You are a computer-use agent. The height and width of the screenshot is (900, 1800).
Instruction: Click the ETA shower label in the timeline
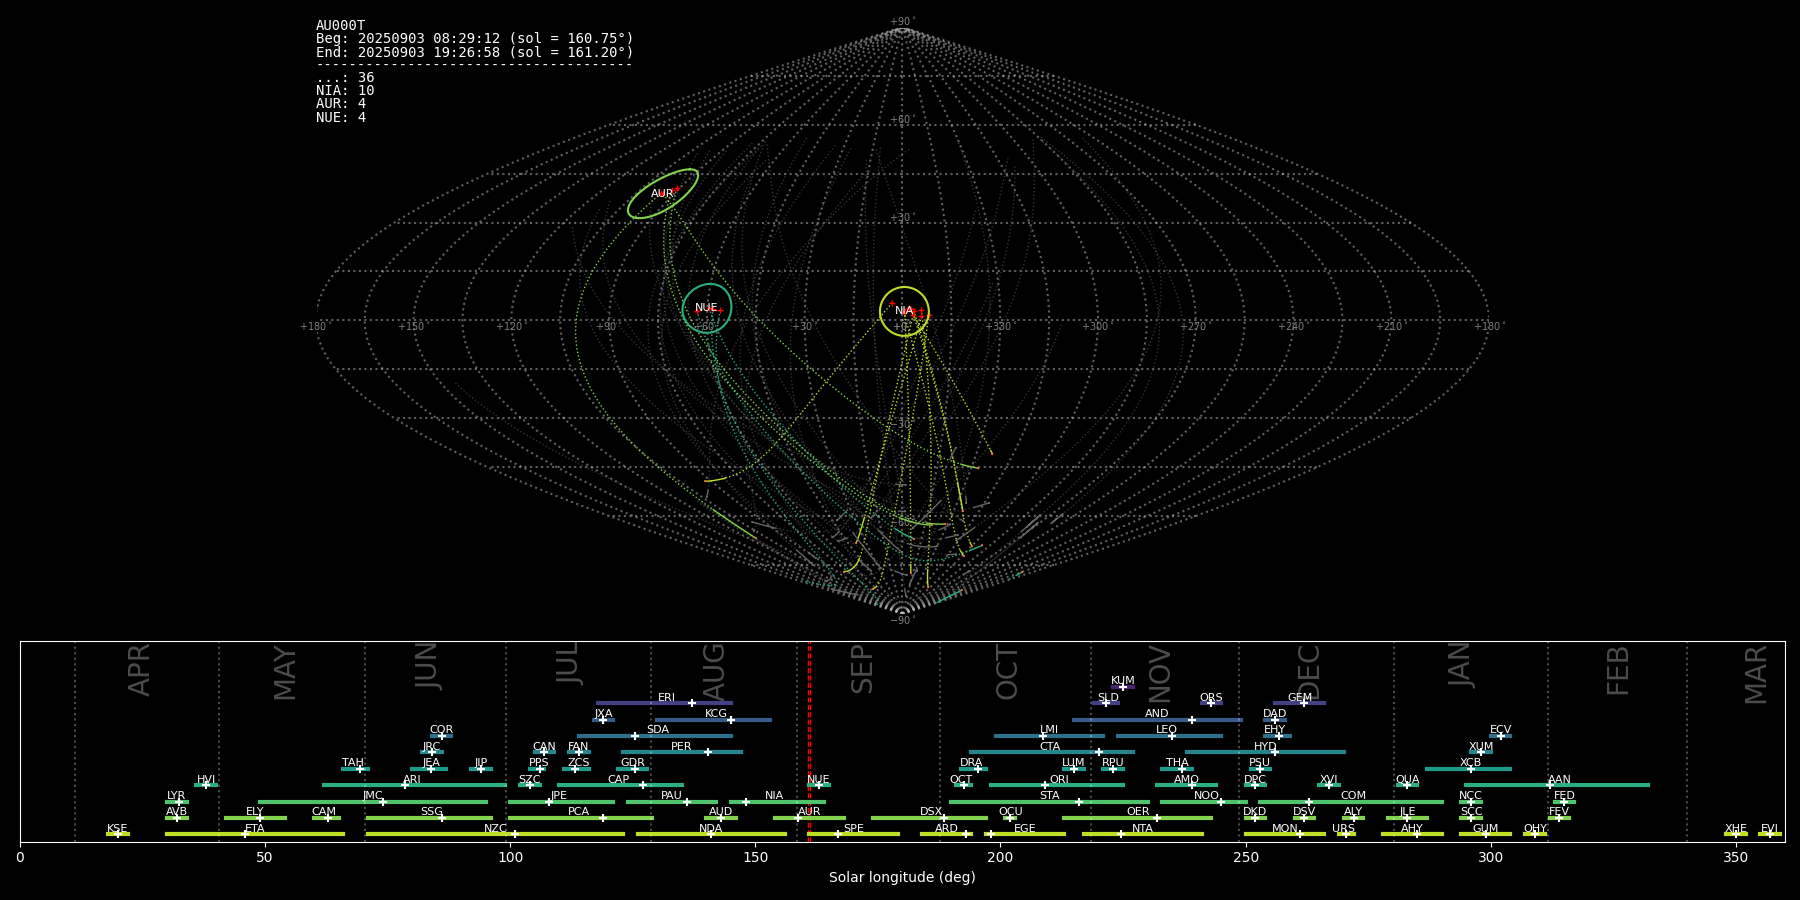[x=255, y=829]
